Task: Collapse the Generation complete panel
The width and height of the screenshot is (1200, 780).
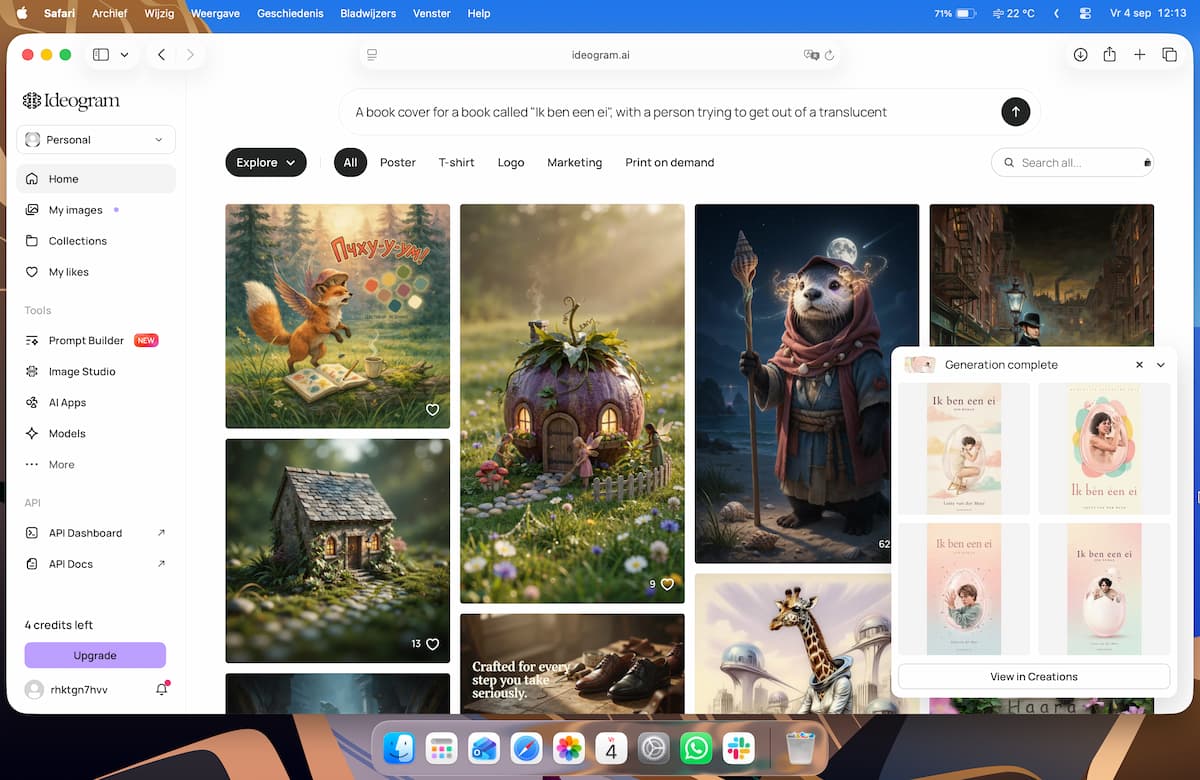Action: 1161,365
